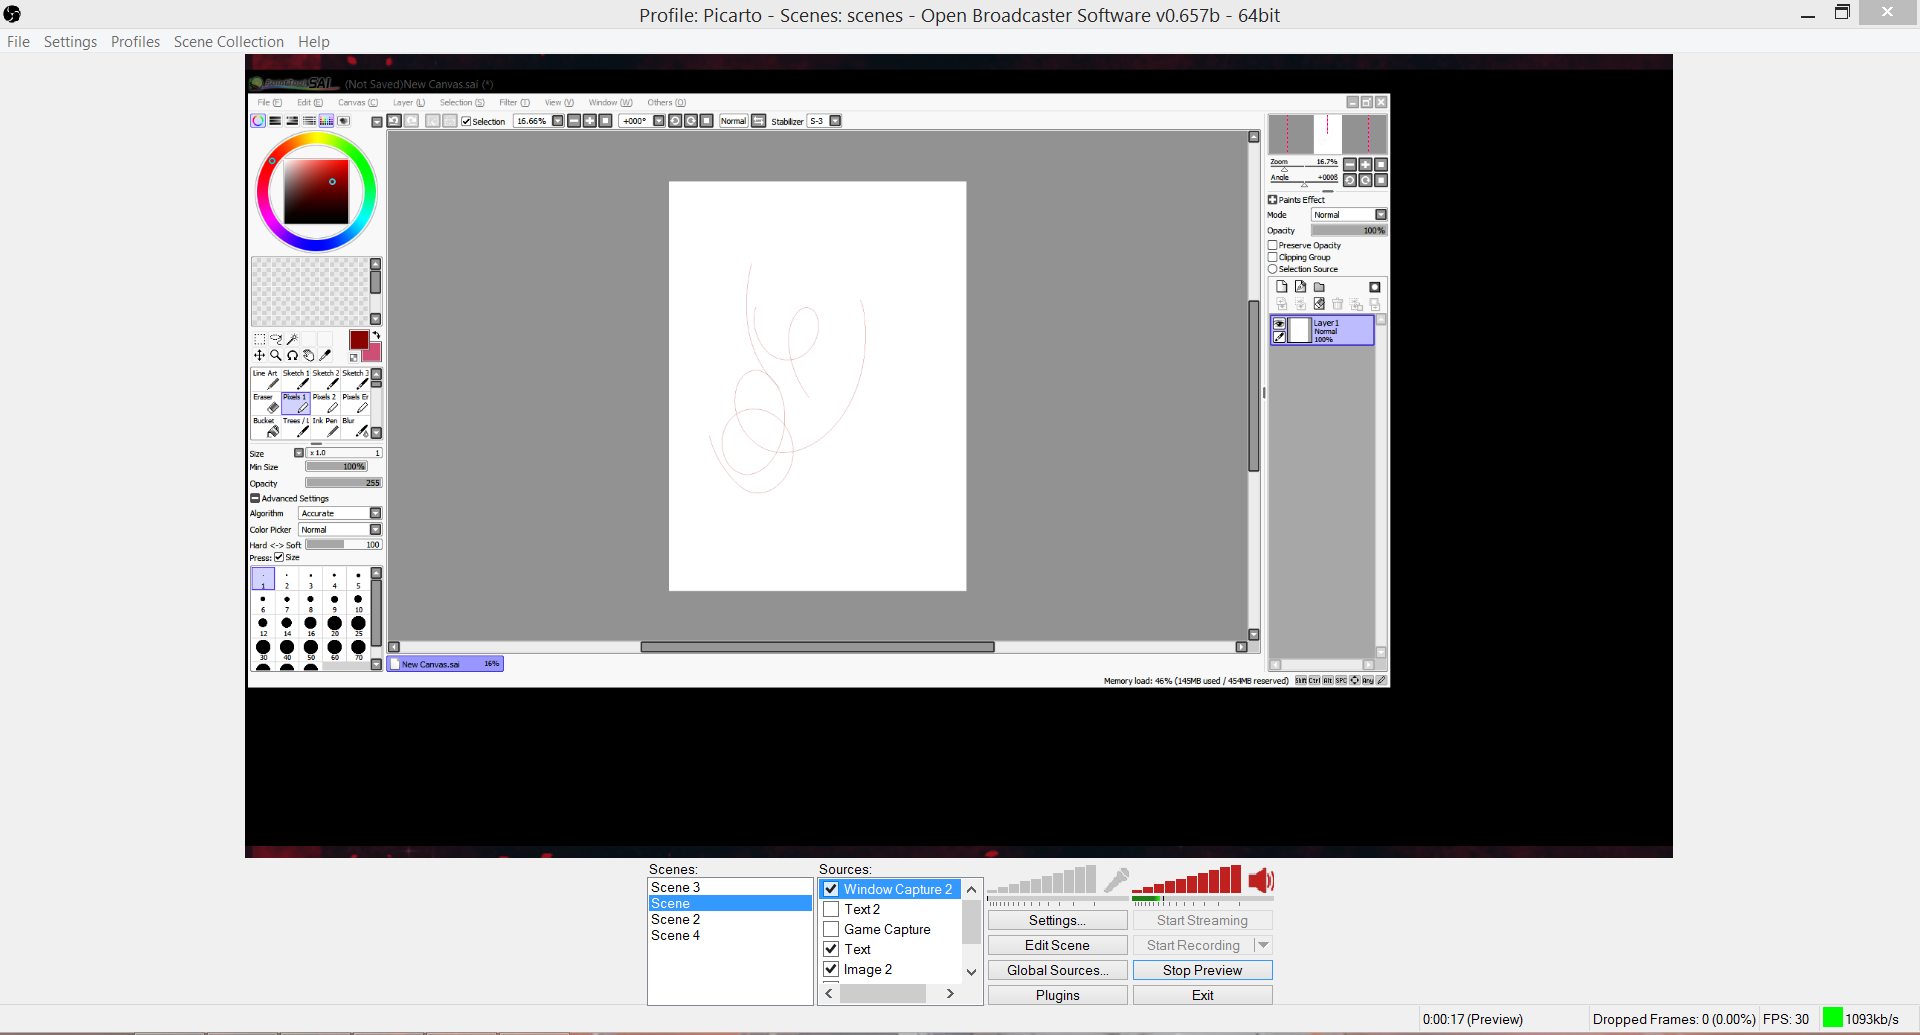Select the Line Art brush in SAI
1920x1035 pixels.
pyautogui.click(x=265, y=379)
